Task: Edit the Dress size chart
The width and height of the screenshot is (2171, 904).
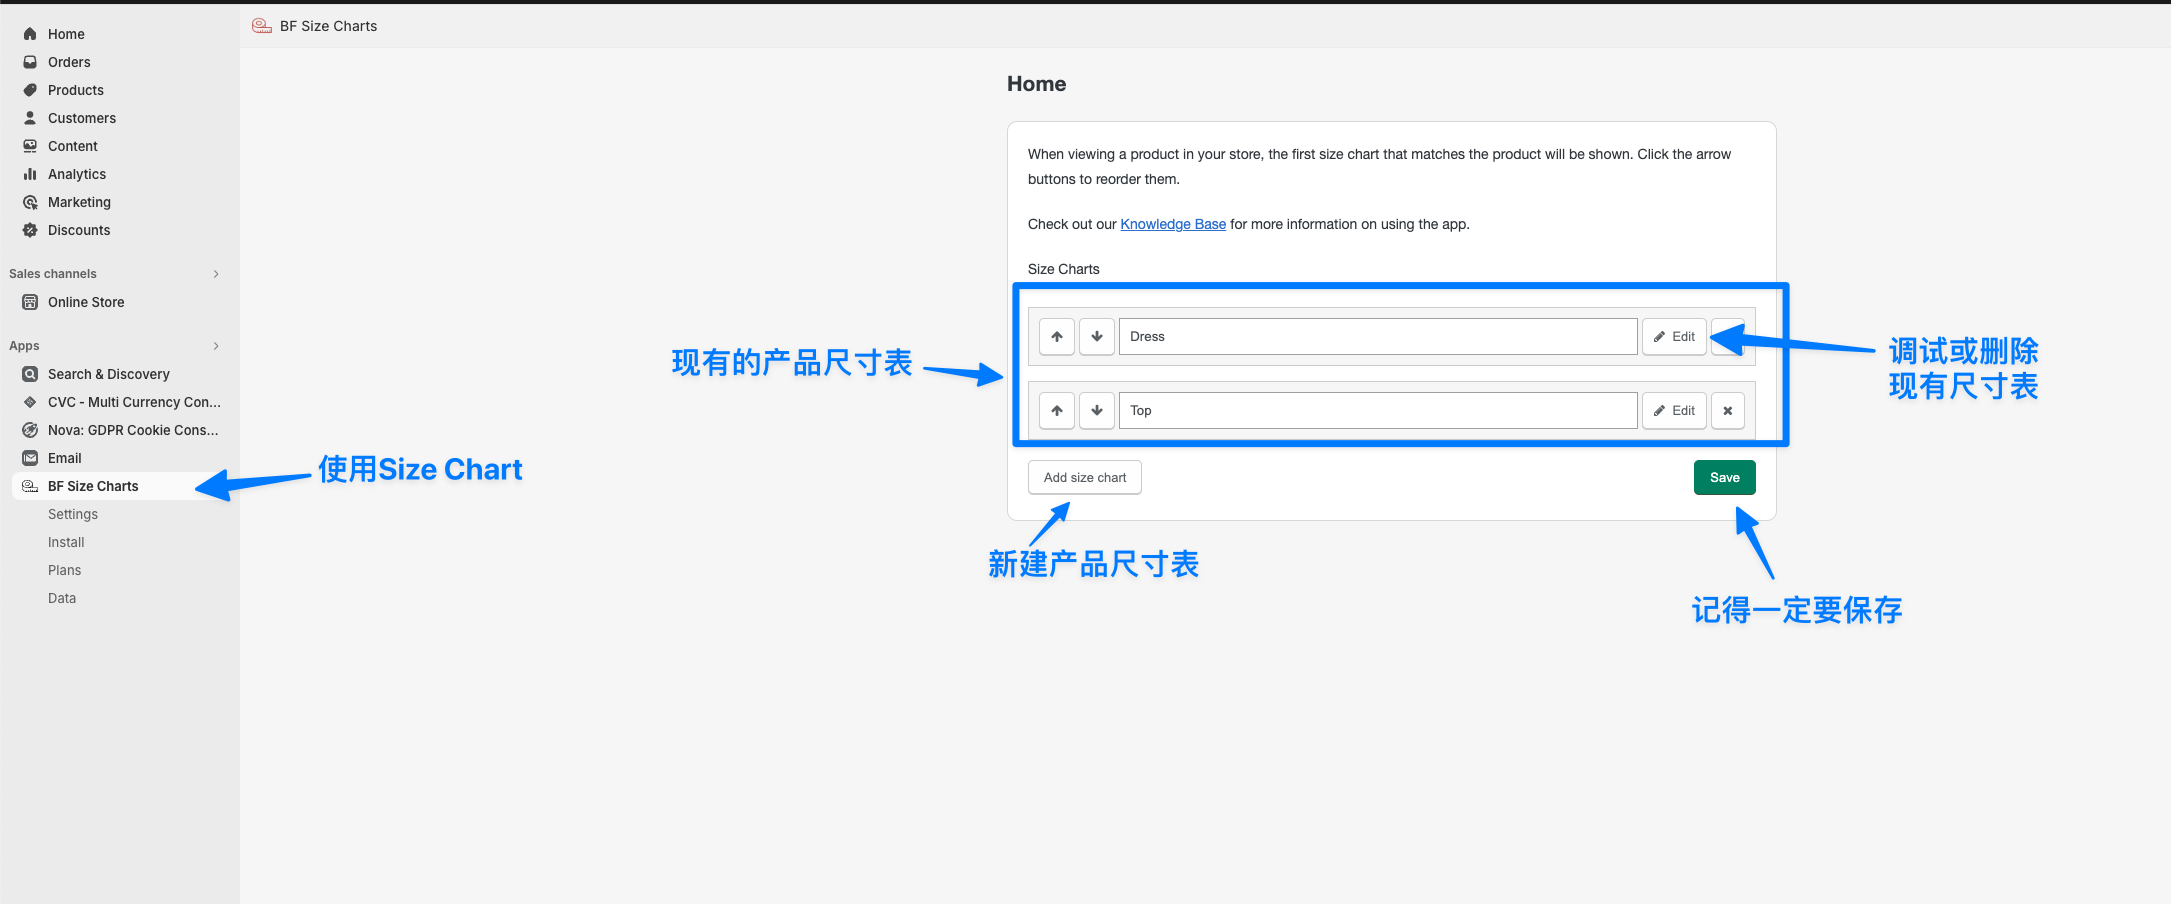Action: (x=1673, y=337)
